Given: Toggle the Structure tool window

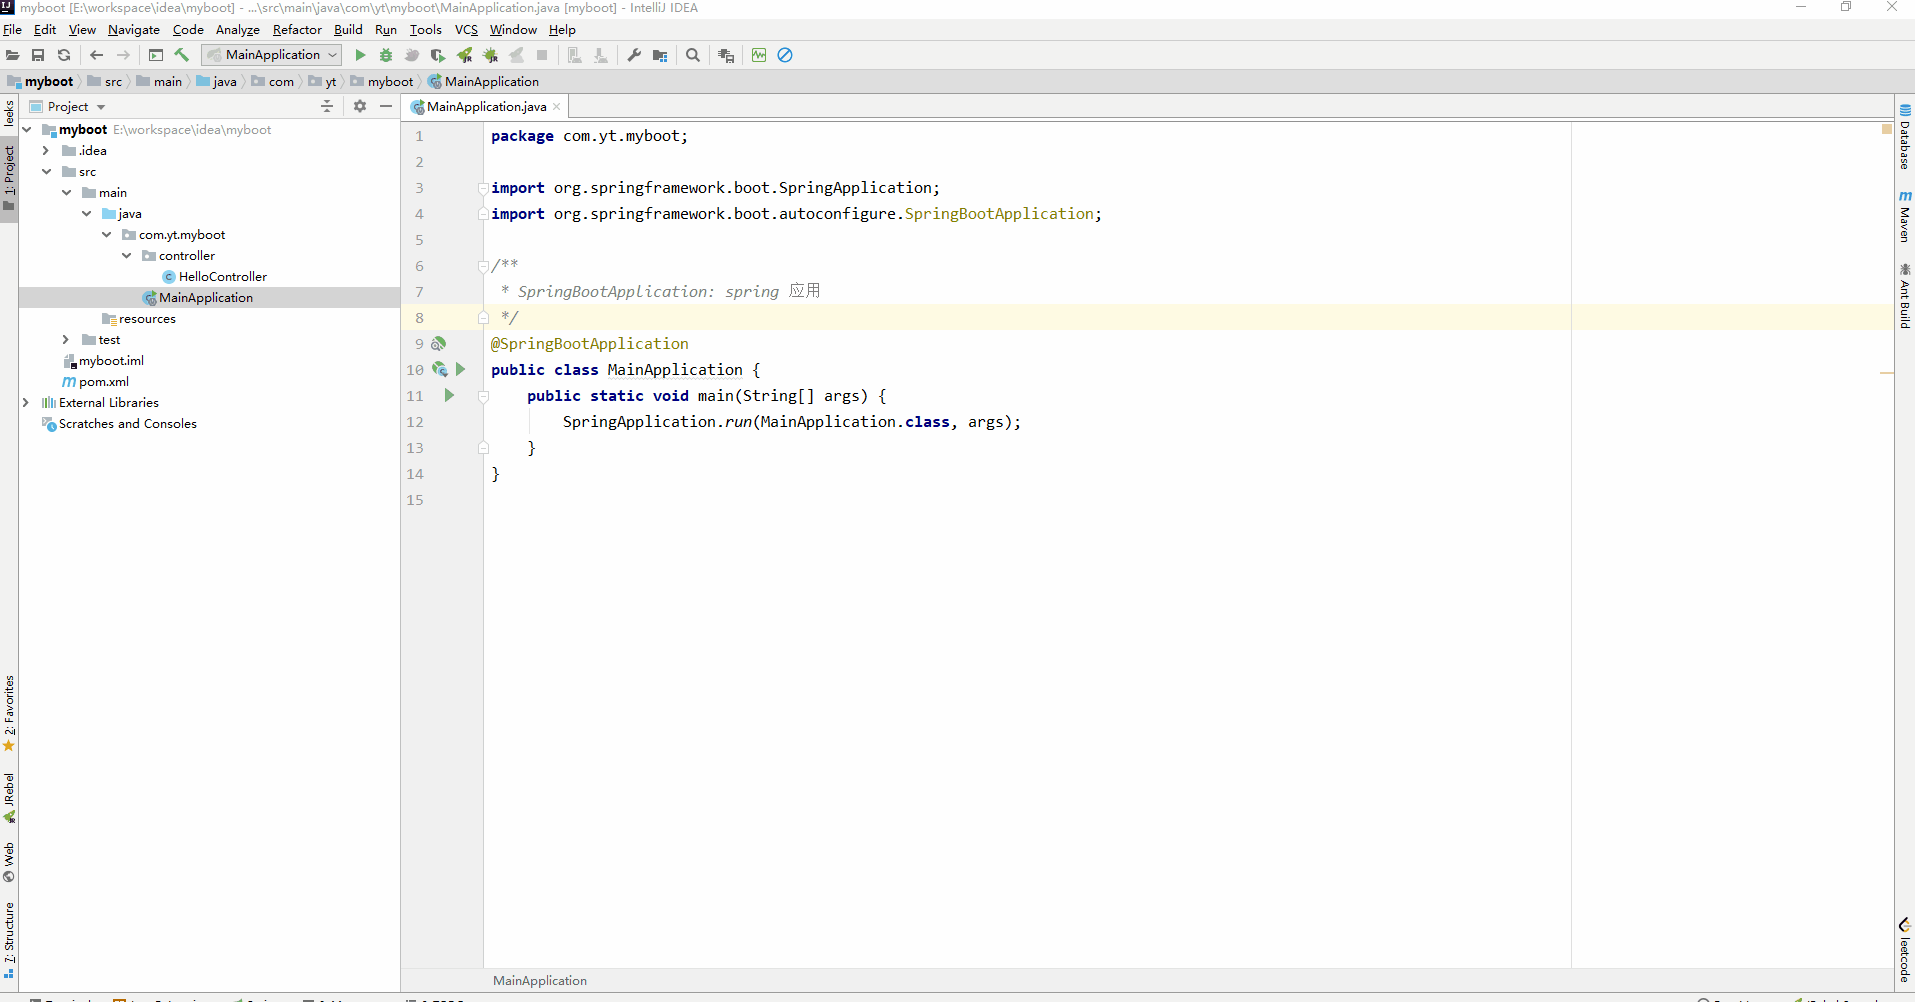Looking at the screenshot, I should point(9,940).
